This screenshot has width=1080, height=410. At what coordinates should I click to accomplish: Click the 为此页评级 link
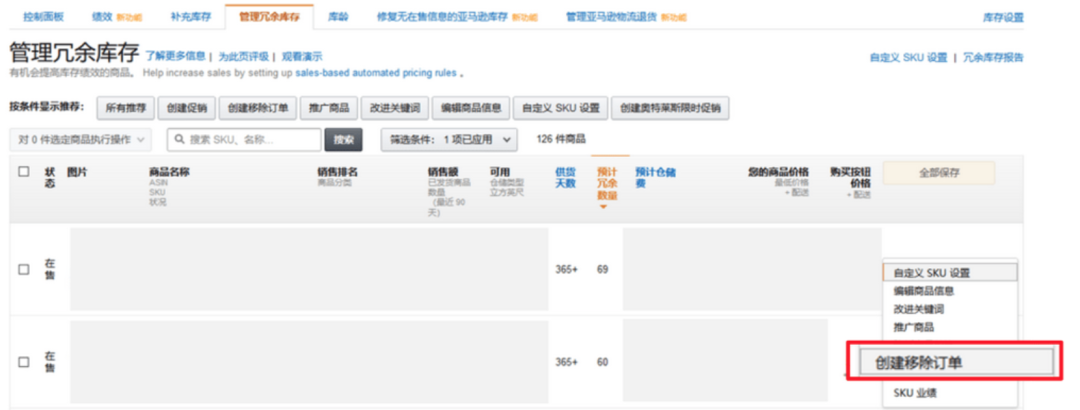243,57
